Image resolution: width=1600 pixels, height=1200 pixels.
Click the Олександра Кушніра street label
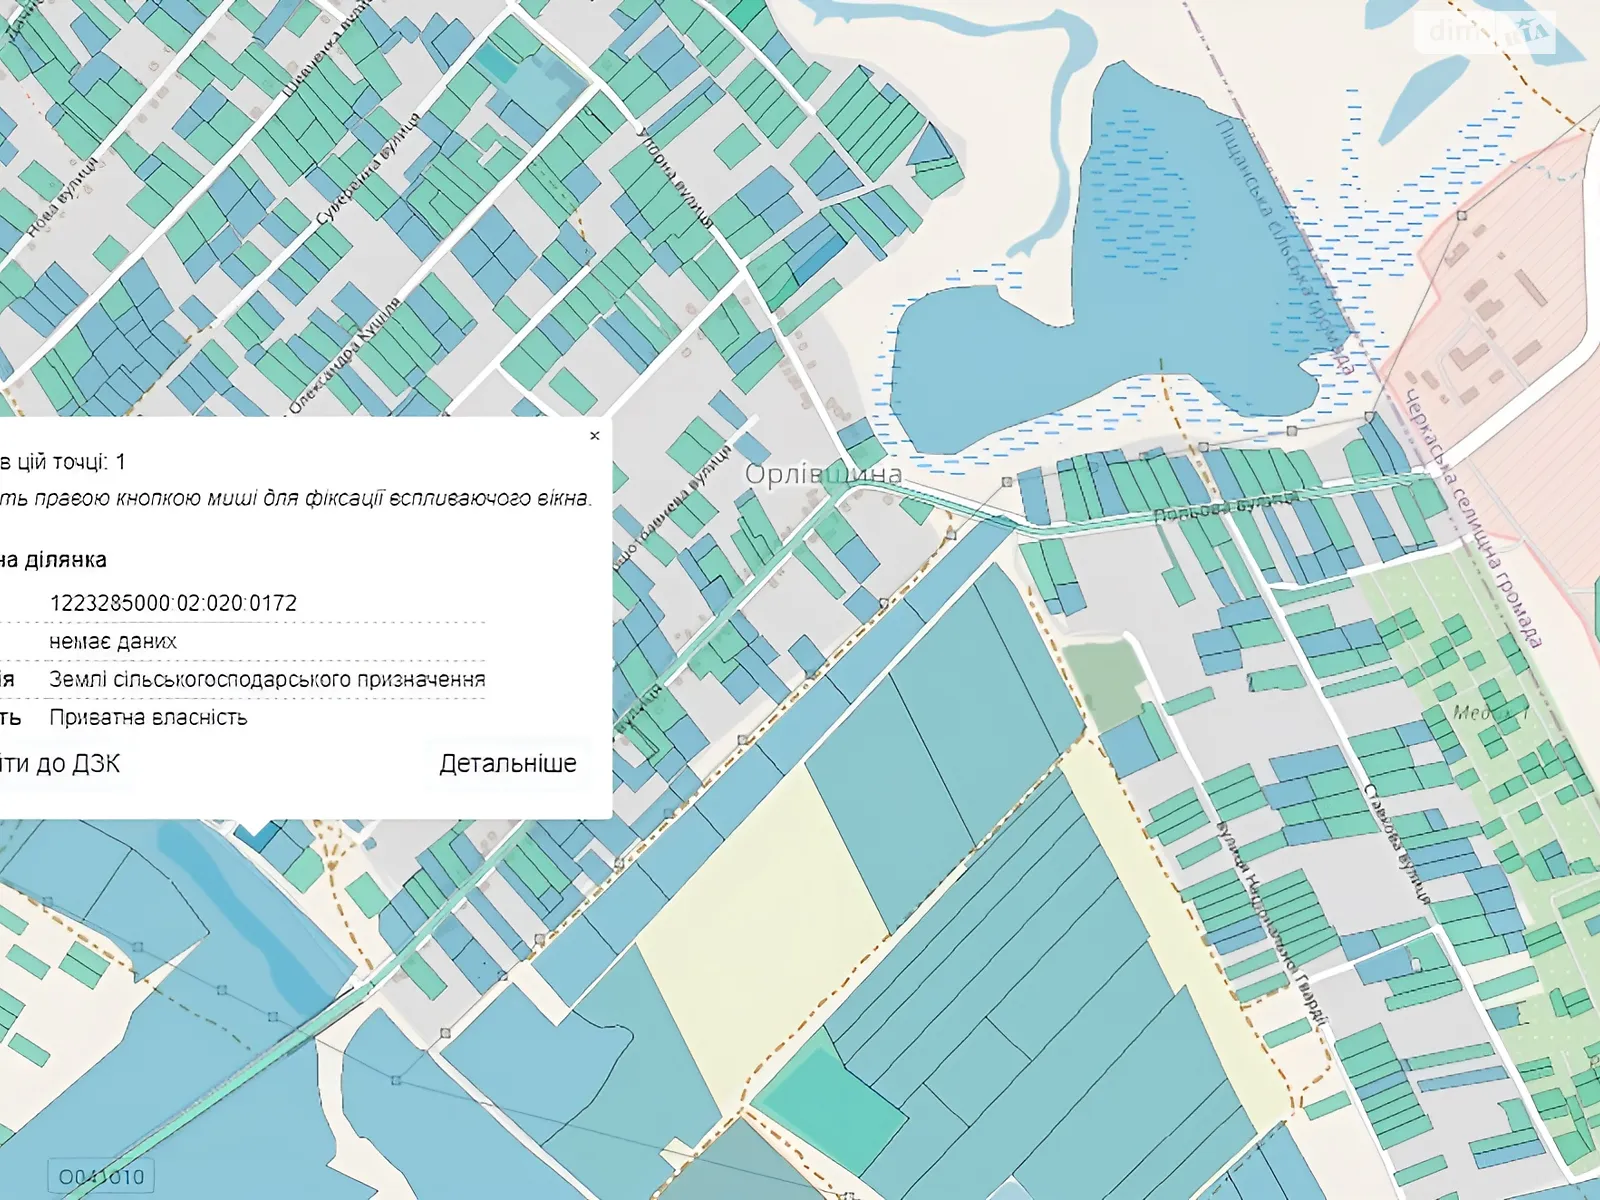point(345,355)
